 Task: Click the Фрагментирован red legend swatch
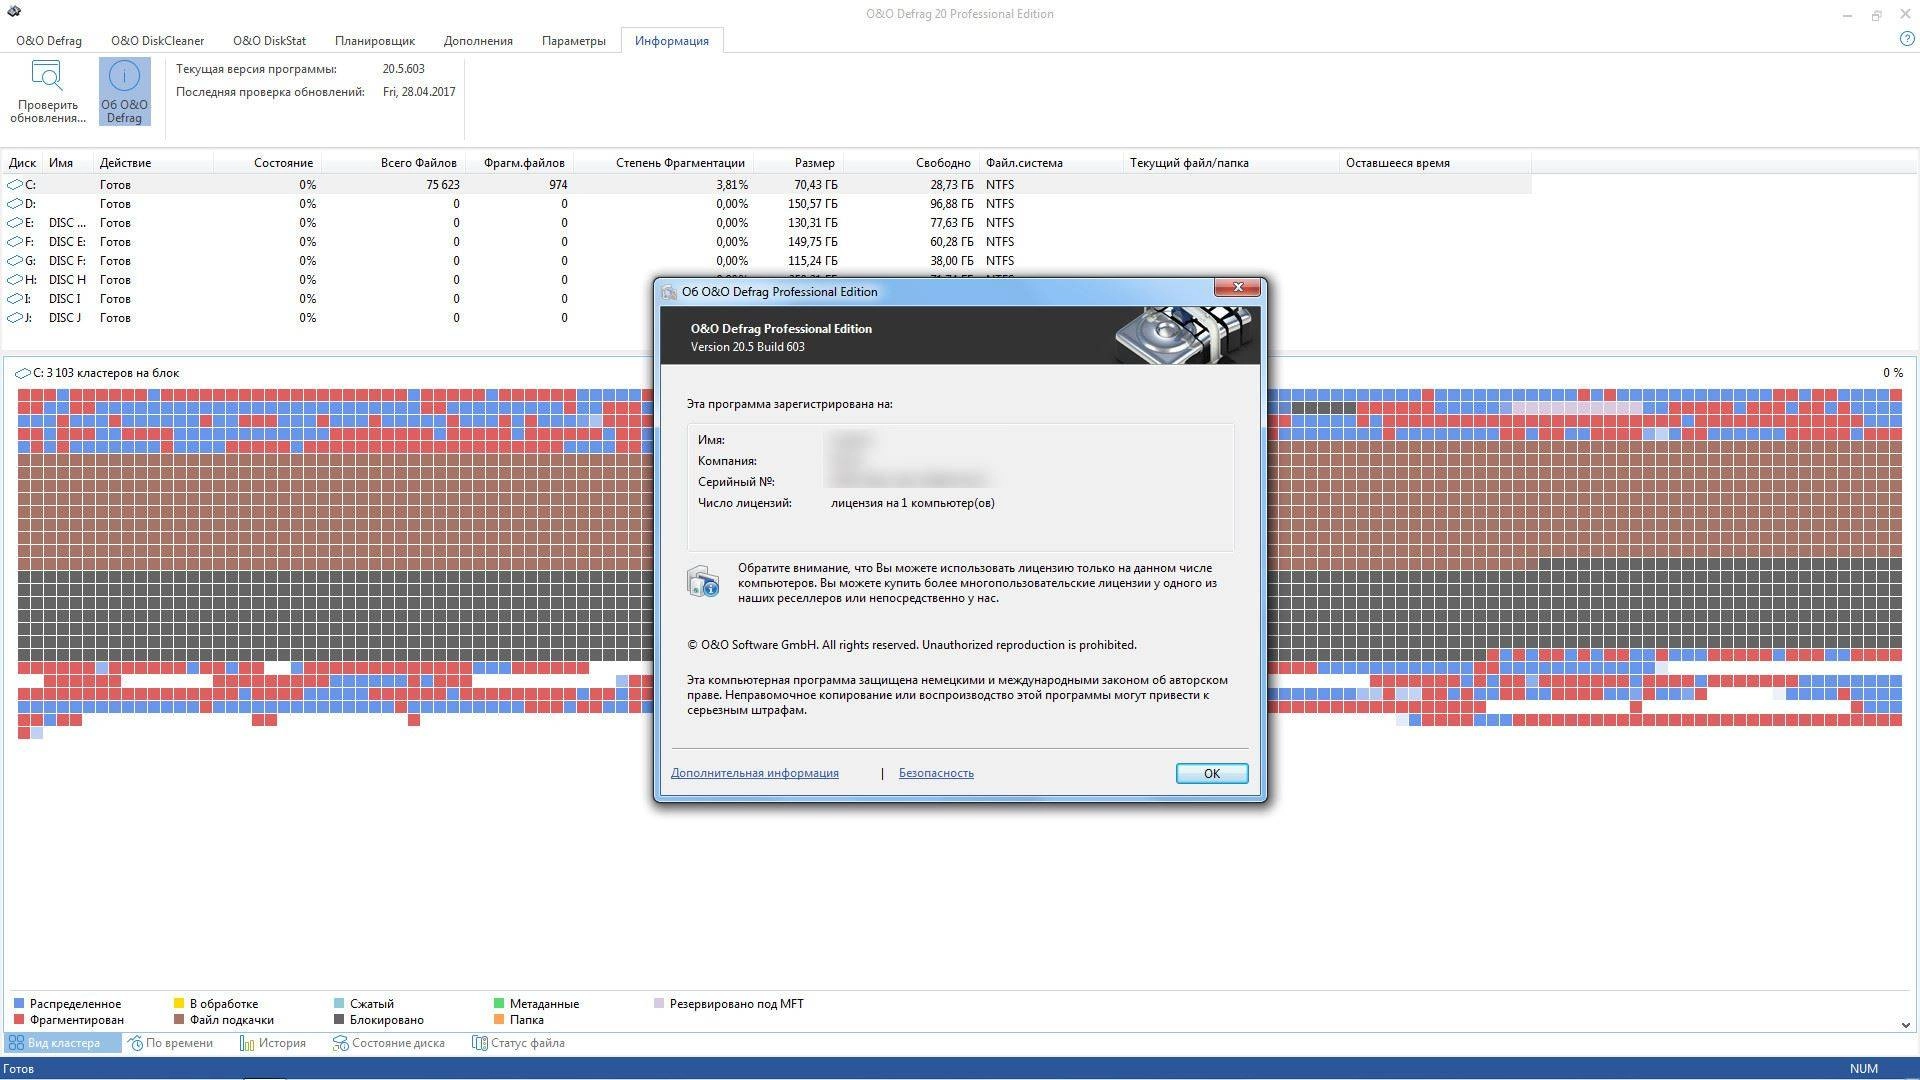point(19,1020)
